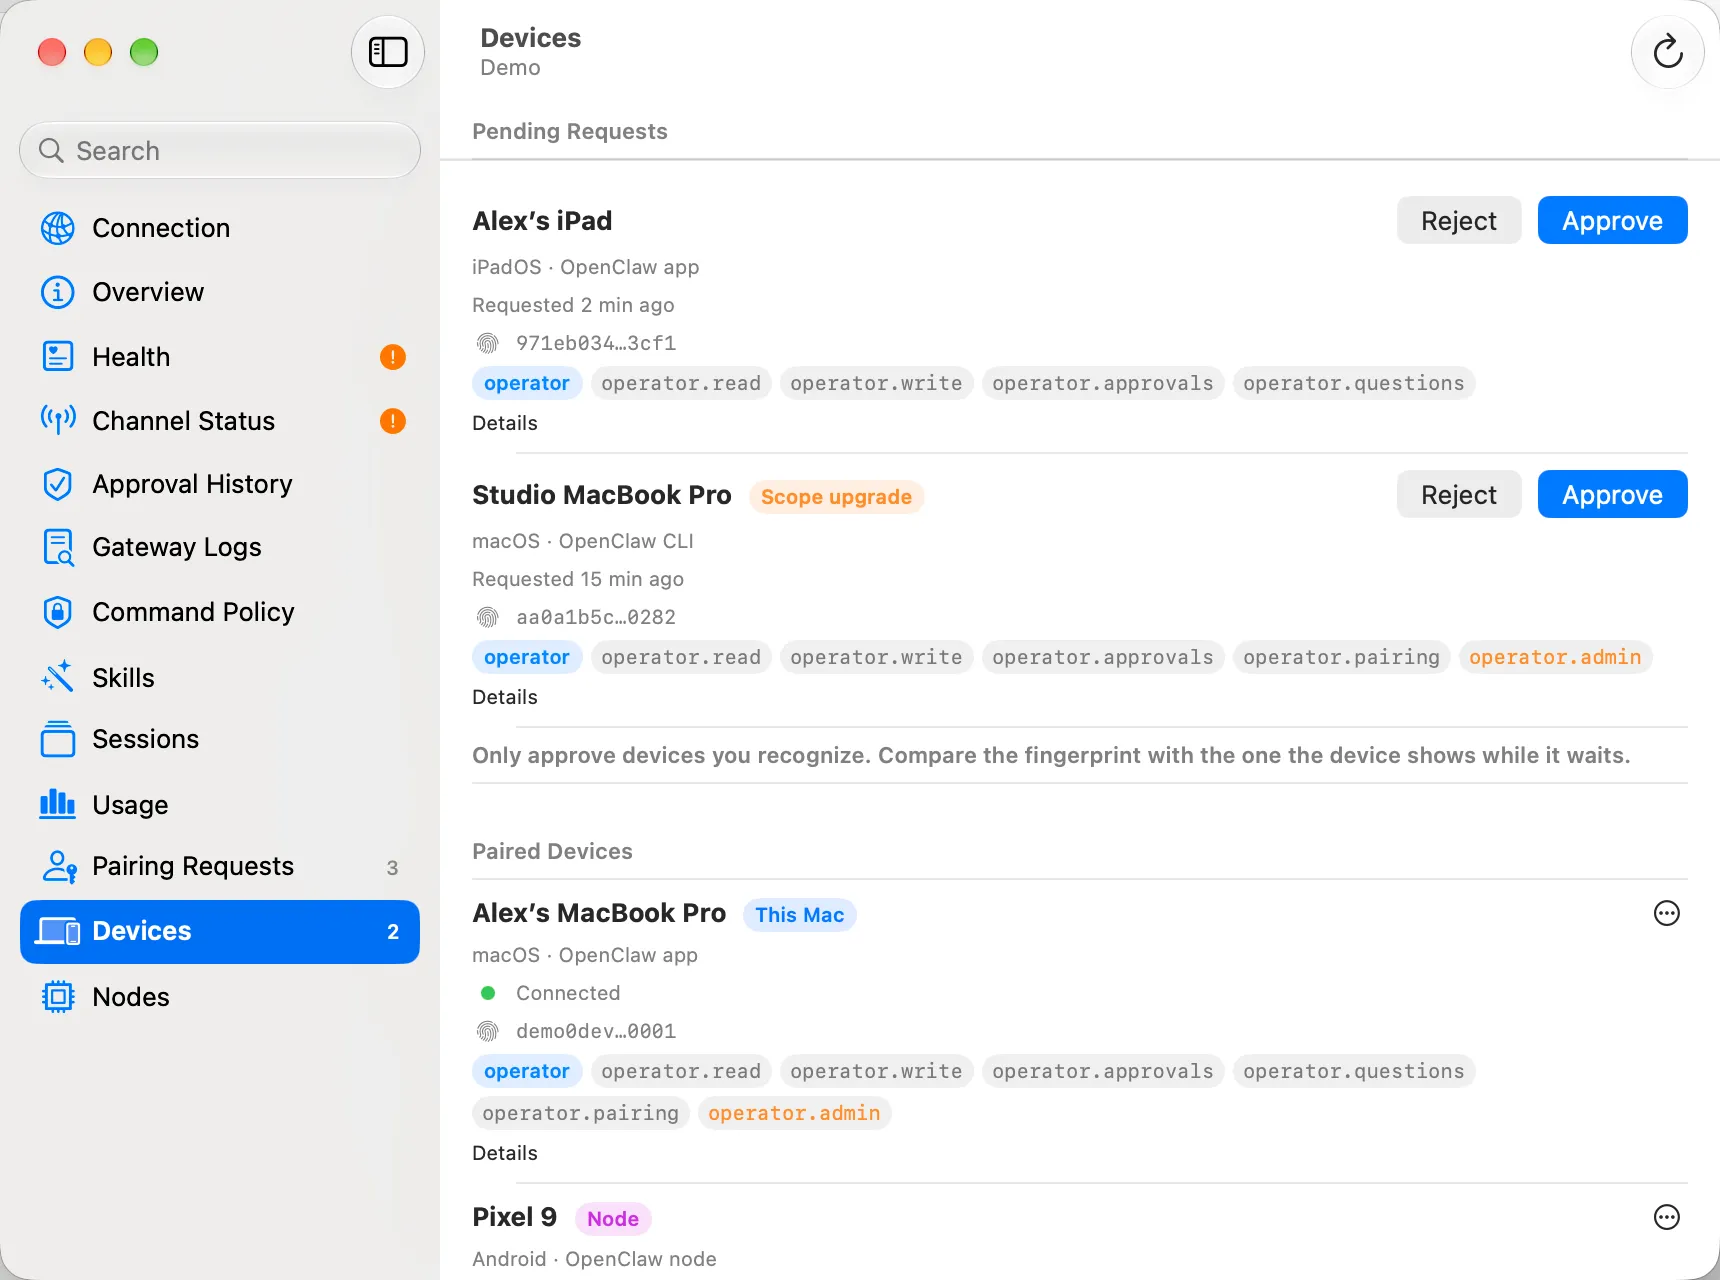Image resolution: width=1720 pixels, height=1280 pixels.
Task: Open the Nodes section
Action: (x=220, y=997)
